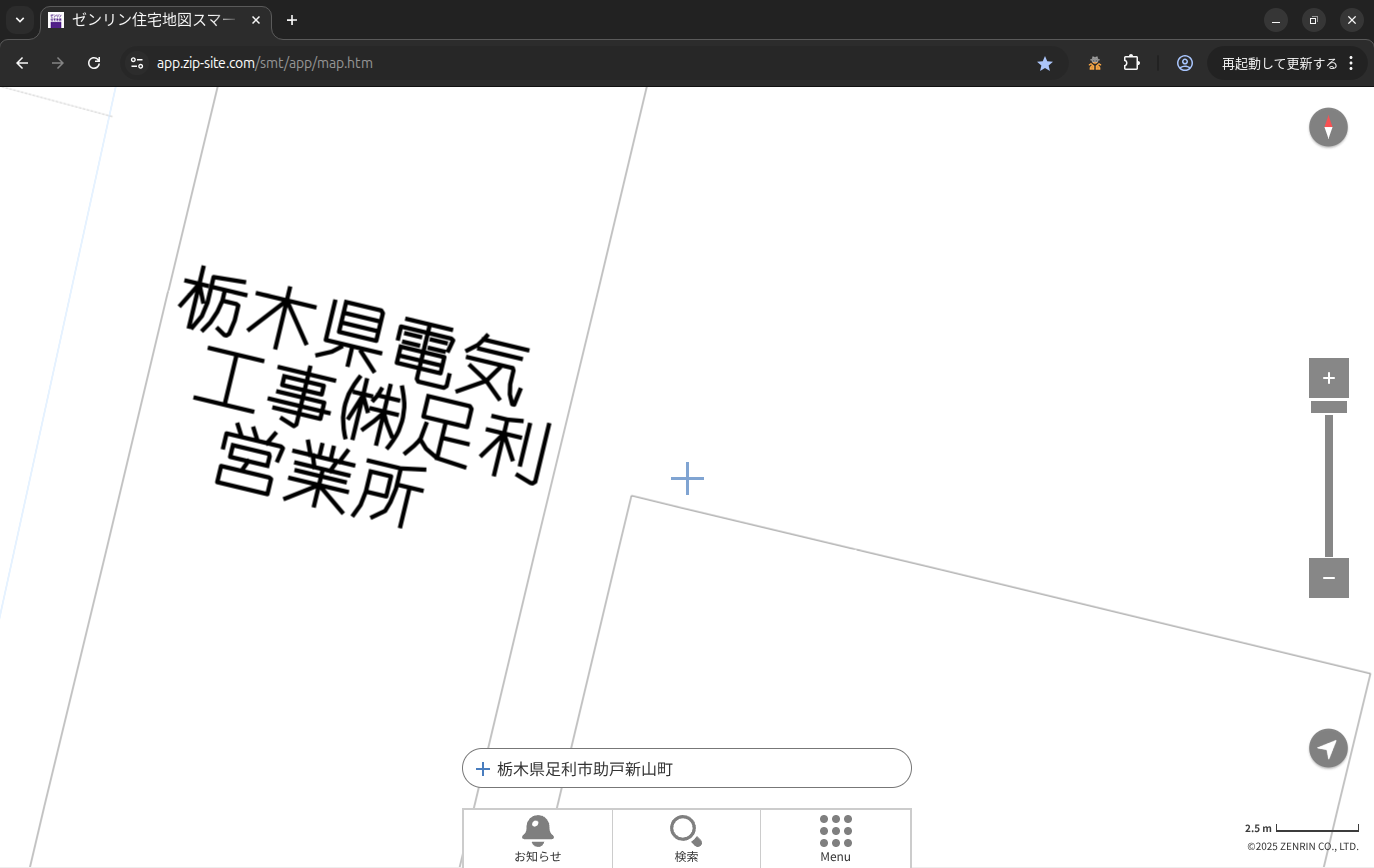Click the address bar showing 栃木県足利市助戸新山町
The width and height of the screenshot is (1374, 868).
point(687,768)
